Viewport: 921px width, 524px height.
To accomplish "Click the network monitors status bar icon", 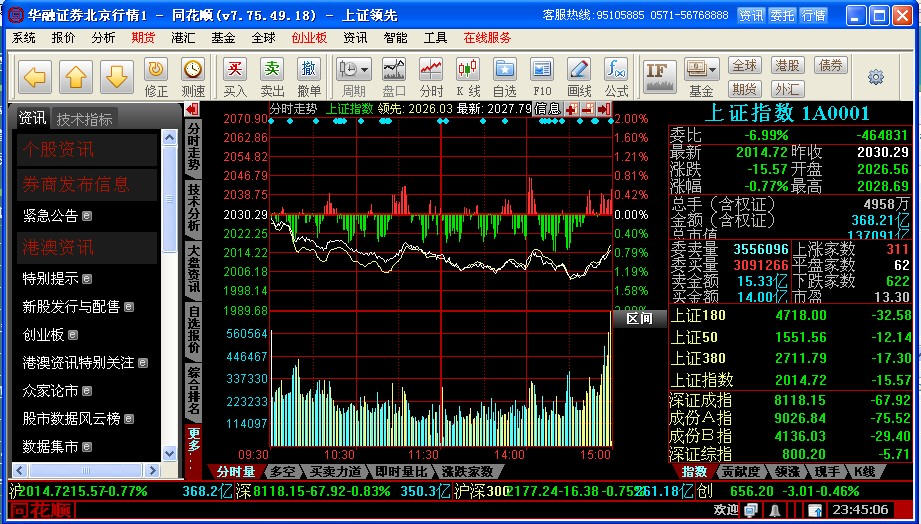I will tap(751, 509).
